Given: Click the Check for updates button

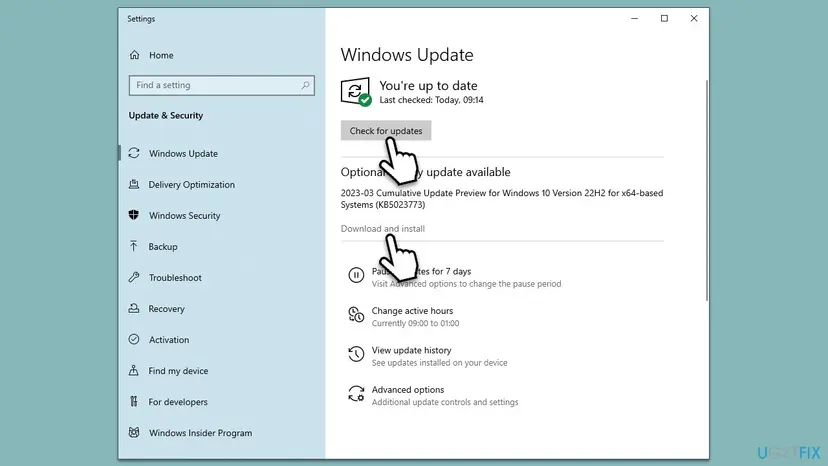Looking at the screenshot, I should [x=386, y=131].
